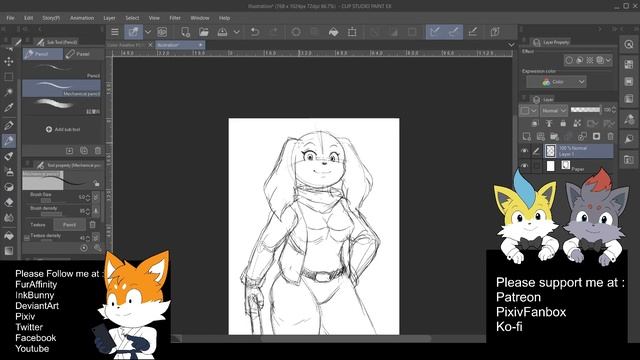Open the Window menu
Viewport: 640px width, 360px height.
200,18
